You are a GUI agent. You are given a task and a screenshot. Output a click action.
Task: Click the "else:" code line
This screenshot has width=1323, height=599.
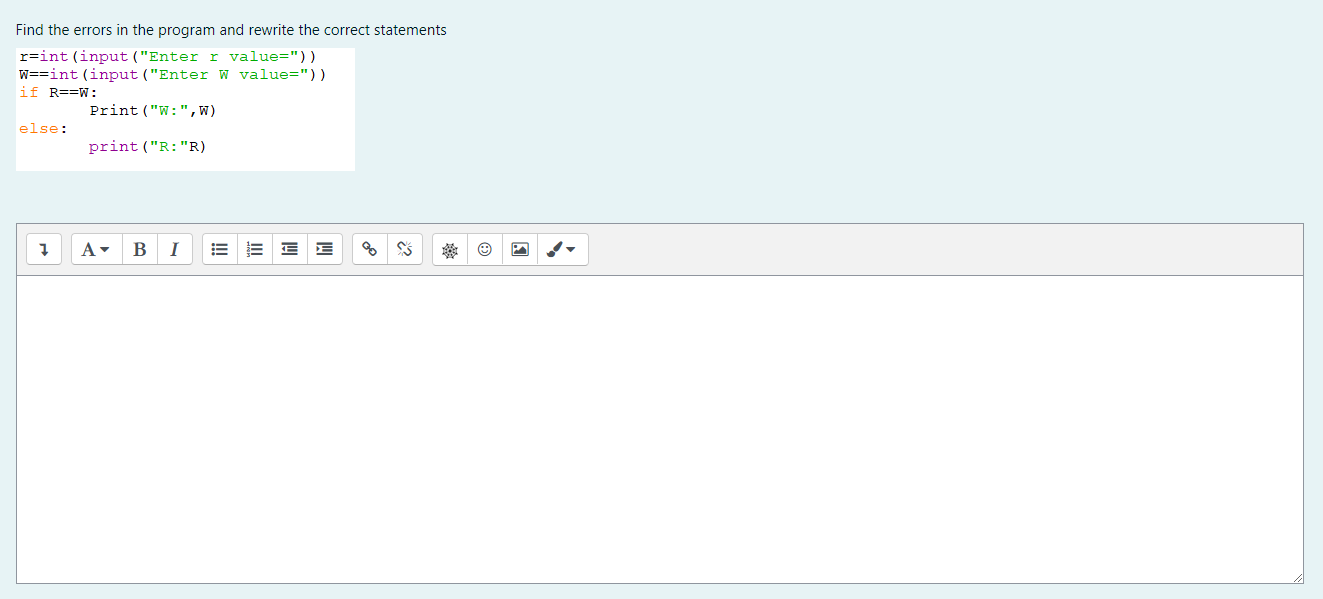tap(43, 129)
